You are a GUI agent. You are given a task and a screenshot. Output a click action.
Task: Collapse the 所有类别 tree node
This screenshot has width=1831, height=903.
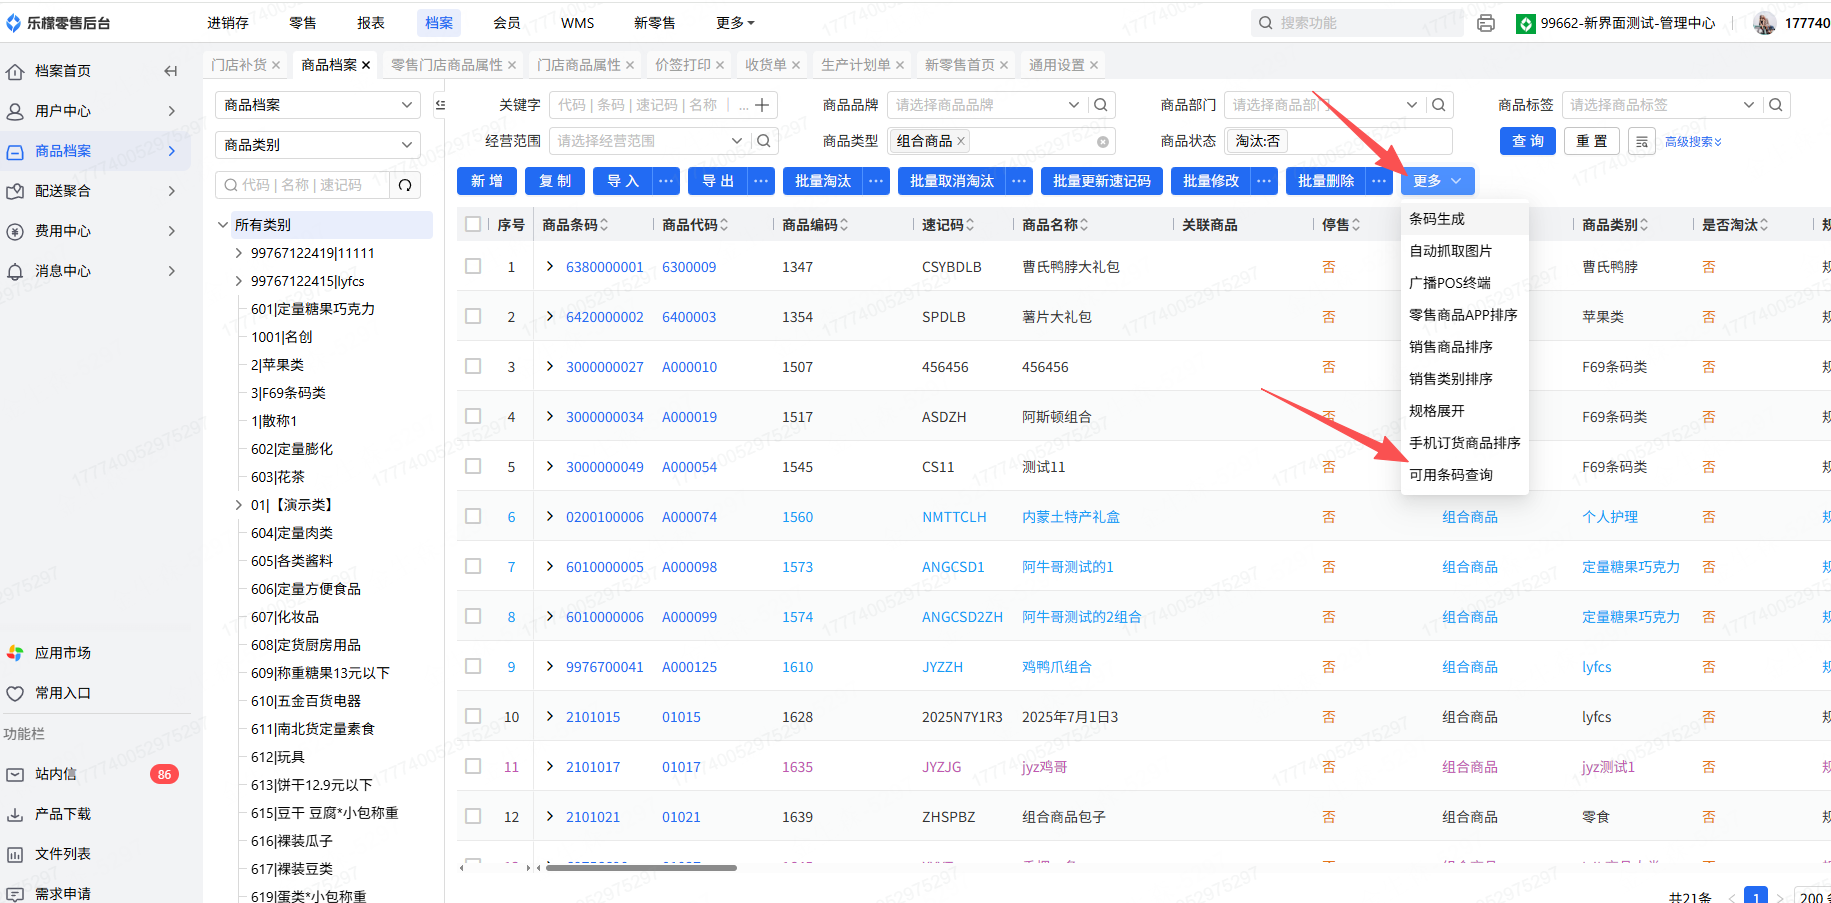(x=223, y=225)
